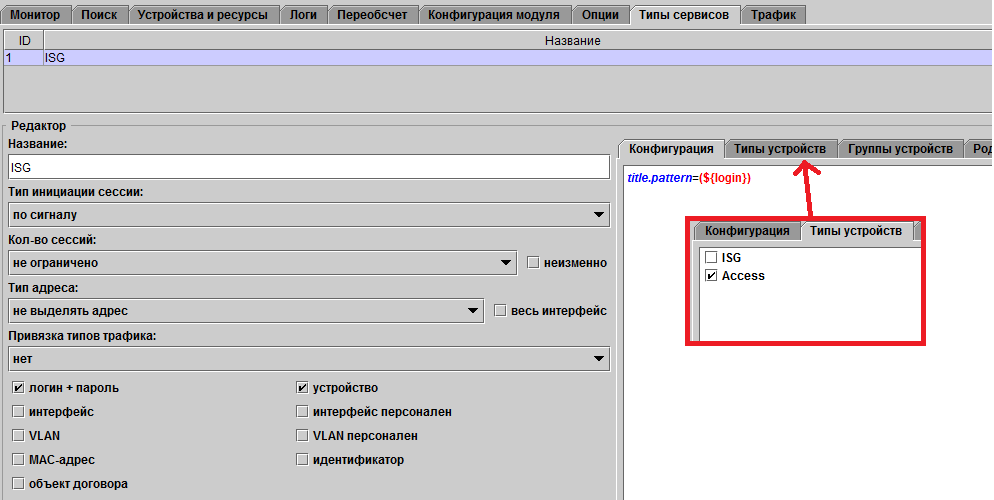Select the ISG row in table
Screen dimensions: 994x500
tap(498, 58)
